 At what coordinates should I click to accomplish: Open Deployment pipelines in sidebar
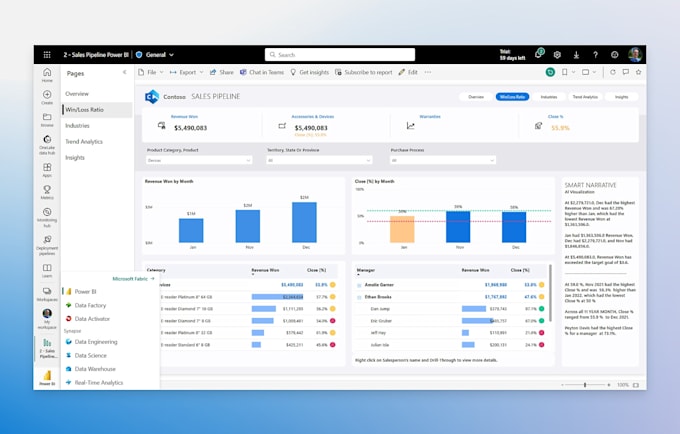click(x=47, y=245)
